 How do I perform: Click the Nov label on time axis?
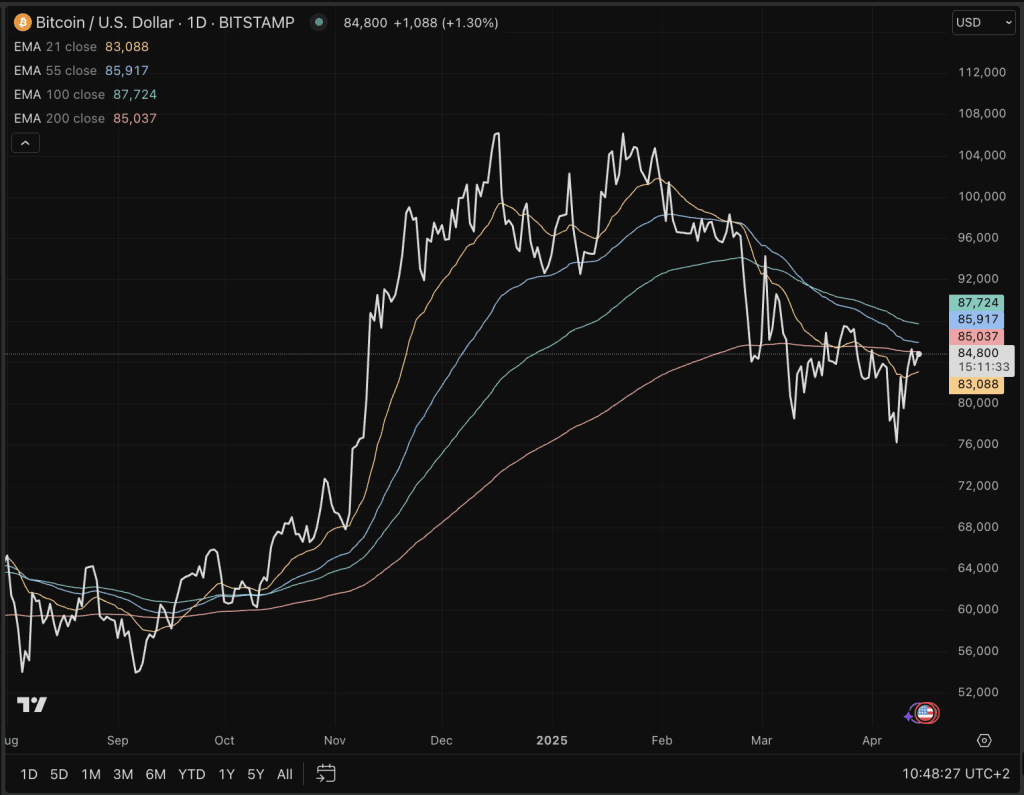coord(334,740)
